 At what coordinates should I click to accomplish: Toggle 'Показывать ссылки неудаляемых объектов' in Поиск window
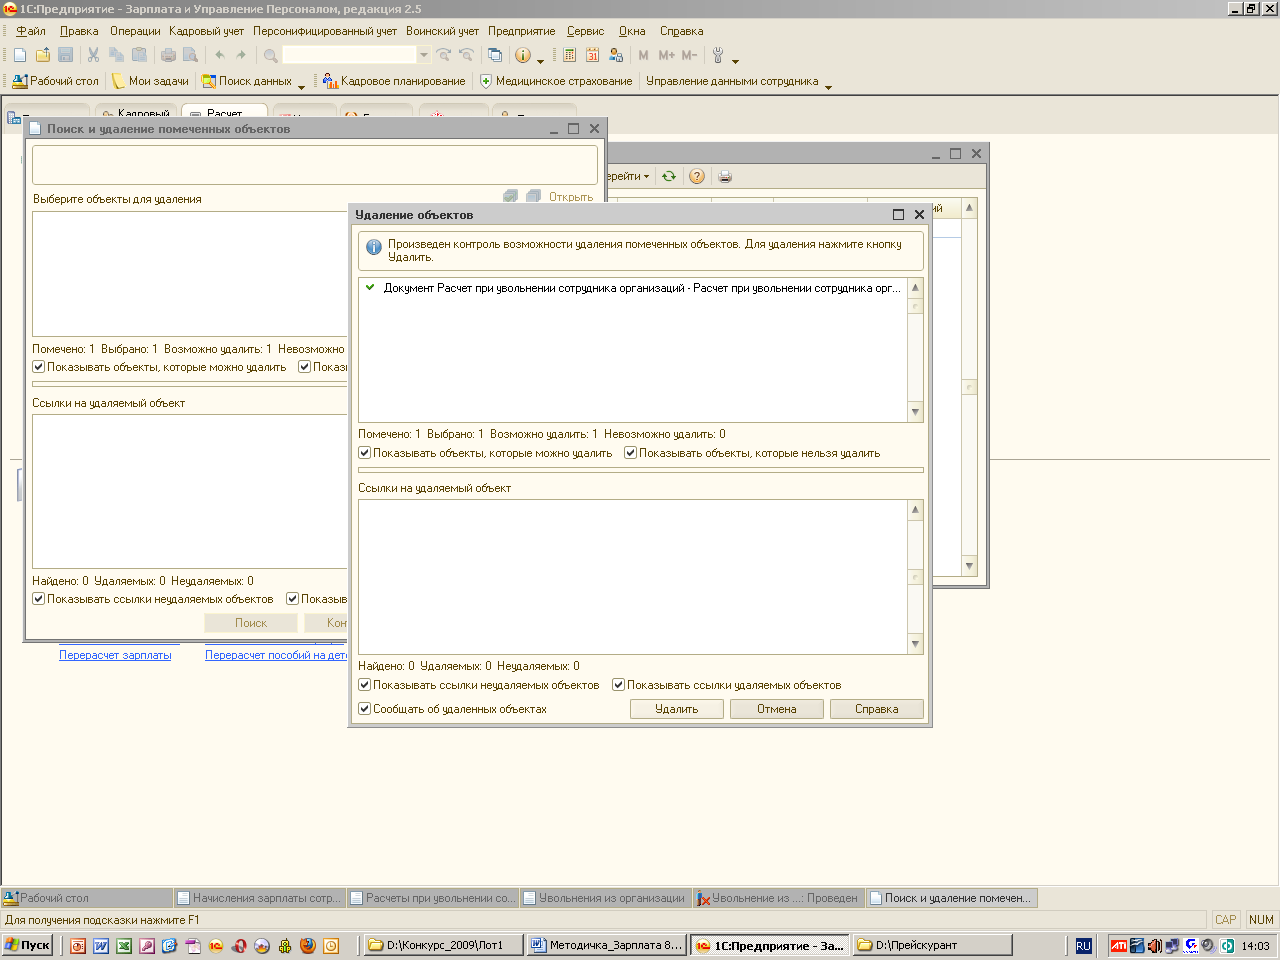click(39, 599)
